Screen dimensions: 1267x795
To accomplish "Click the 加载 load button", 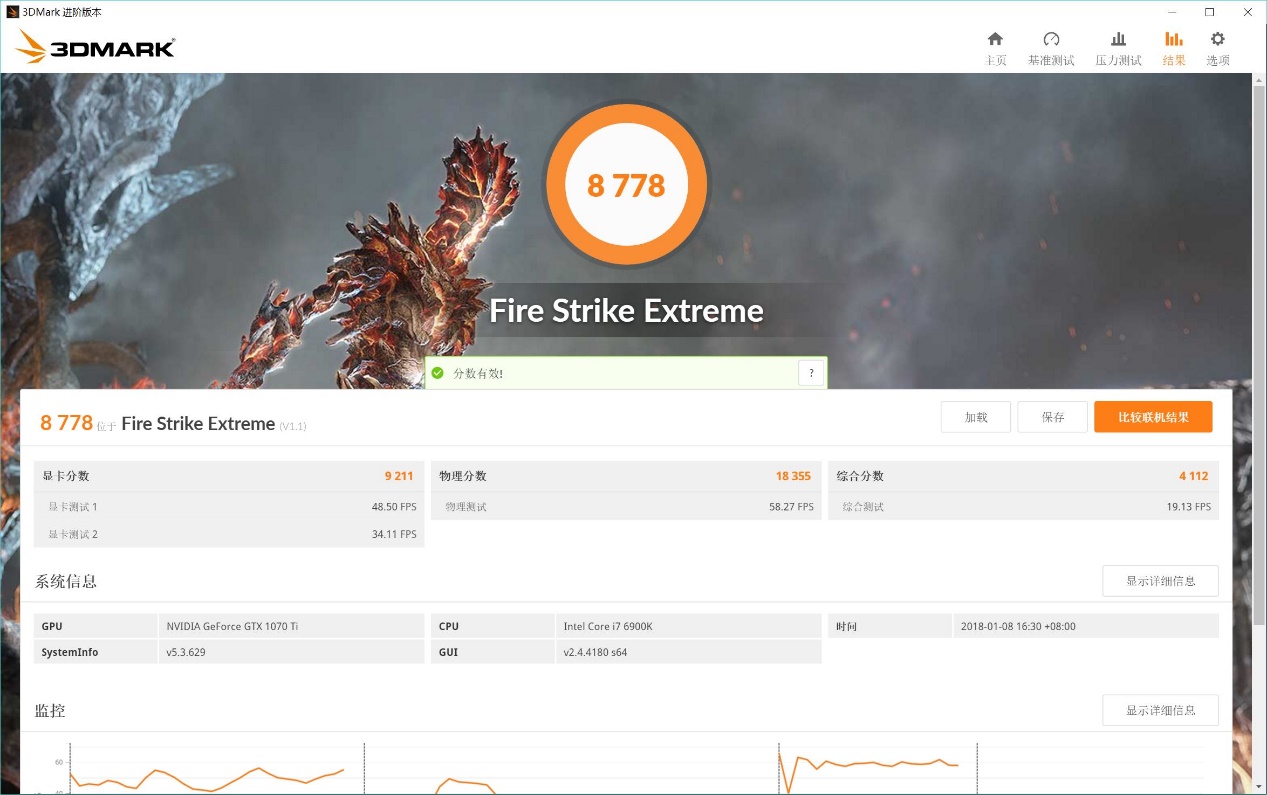I will (976, 417).
